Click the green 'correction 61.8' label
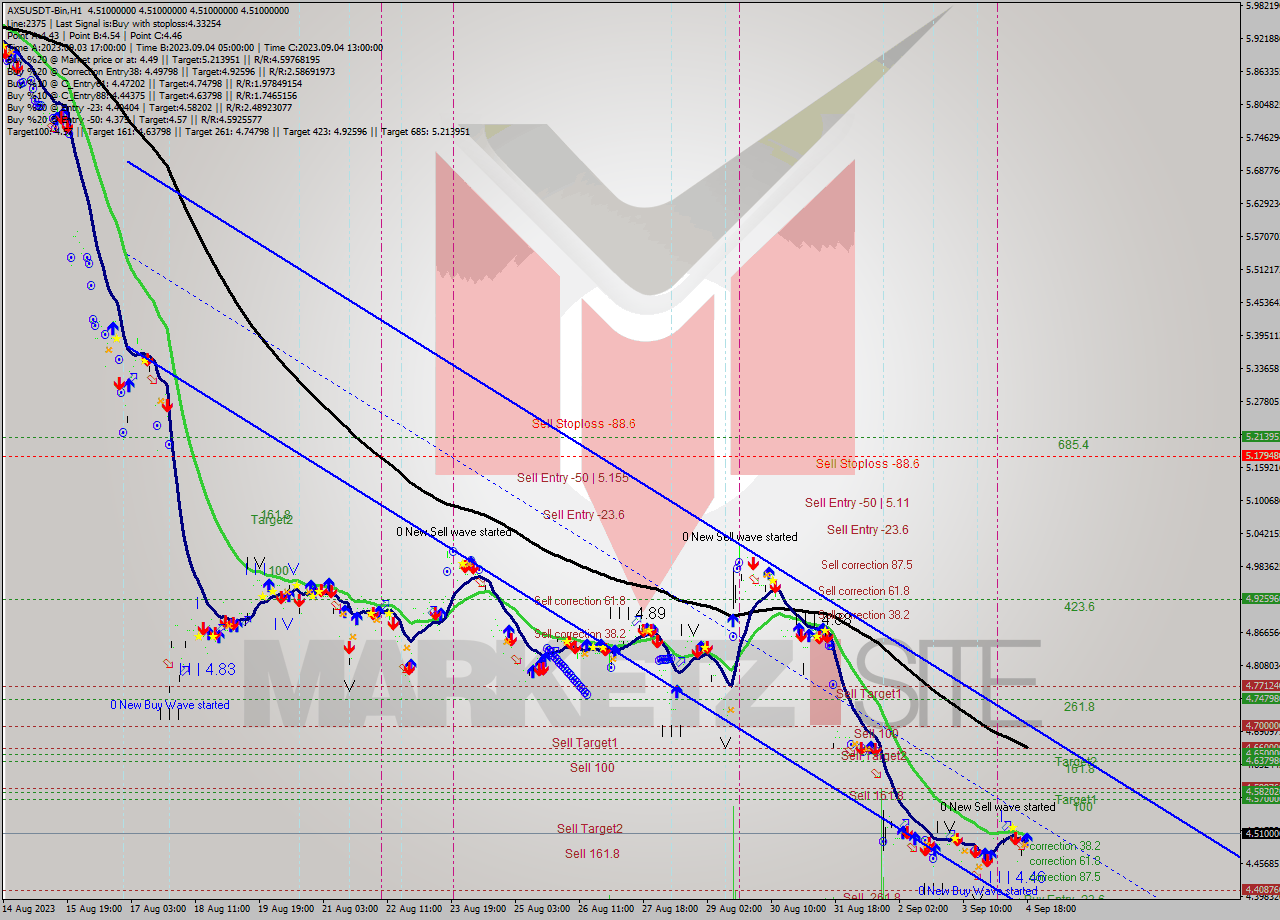Screen dimensions: 1280x920 click(x=1065, y=861)
